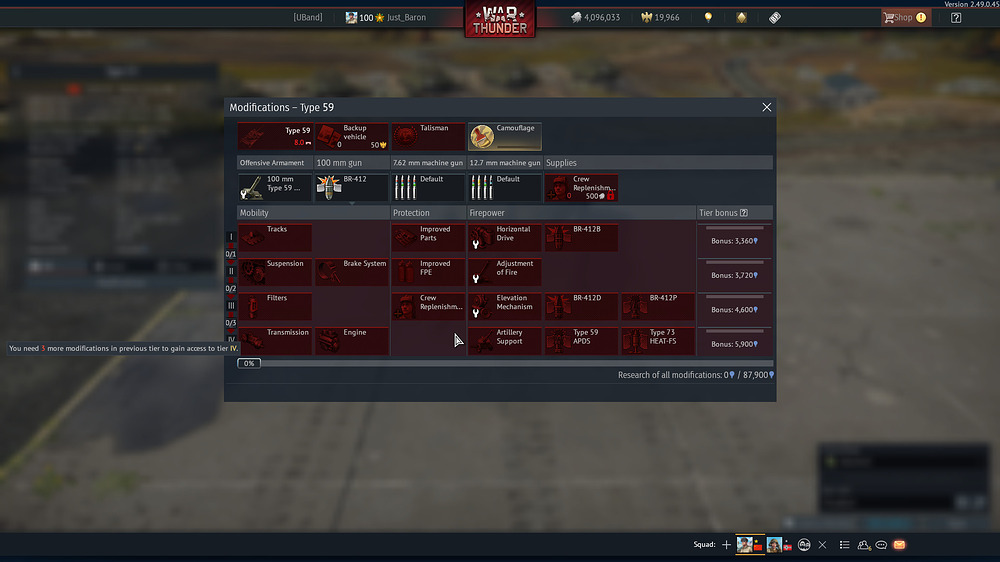Click the add squad member plus button

pos(727,545)
